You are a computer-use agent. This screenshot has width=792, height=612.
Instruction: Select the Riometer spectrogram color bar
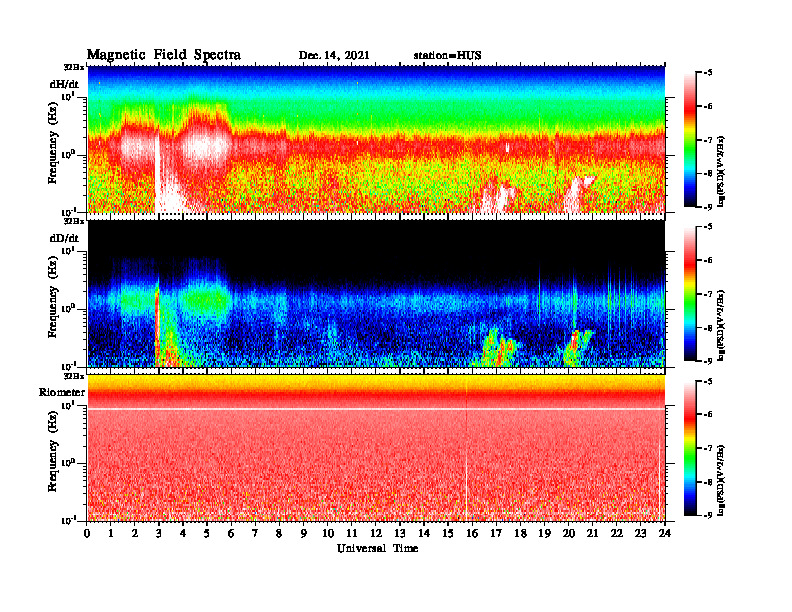click(x=689, y=448)
